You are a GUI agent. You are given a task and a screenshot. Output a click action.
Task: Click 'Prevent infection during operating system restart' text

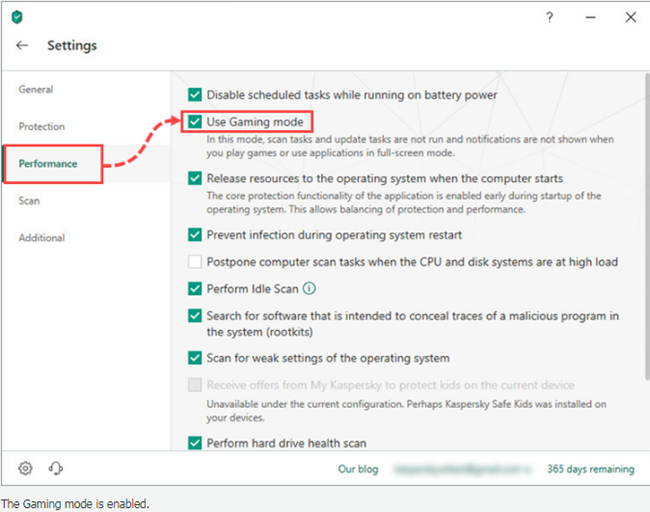334,235
